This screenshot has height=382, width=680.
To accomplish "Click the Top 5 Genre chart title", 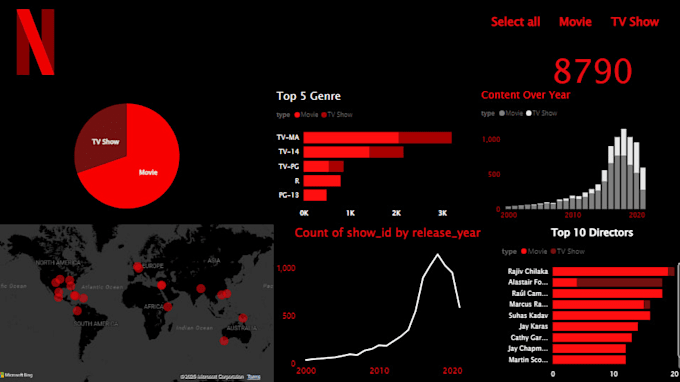I will [308, 96].
